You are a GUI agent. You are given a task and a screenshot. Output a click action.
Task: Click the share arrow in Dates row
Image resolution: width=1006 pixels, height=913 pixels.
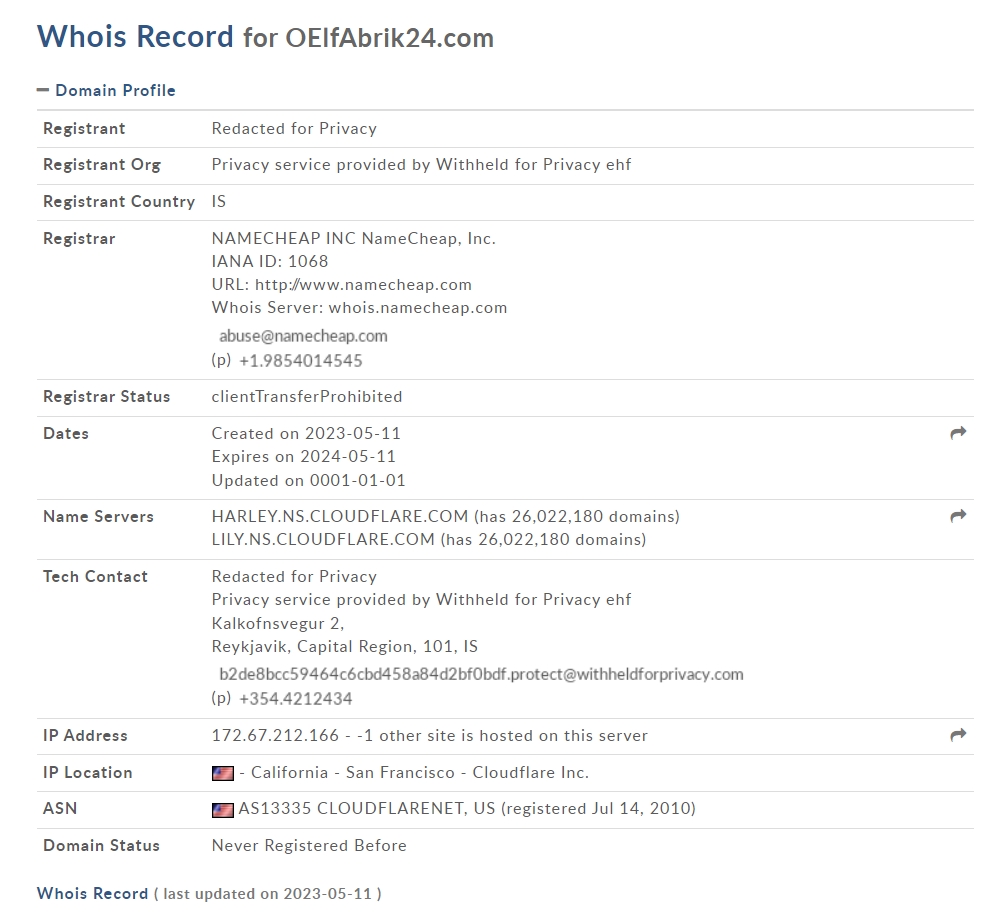click(x=958, y=434)
